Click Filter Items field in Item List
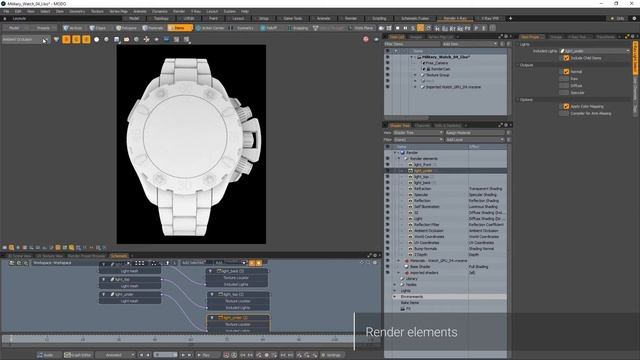 pos(412,44)
